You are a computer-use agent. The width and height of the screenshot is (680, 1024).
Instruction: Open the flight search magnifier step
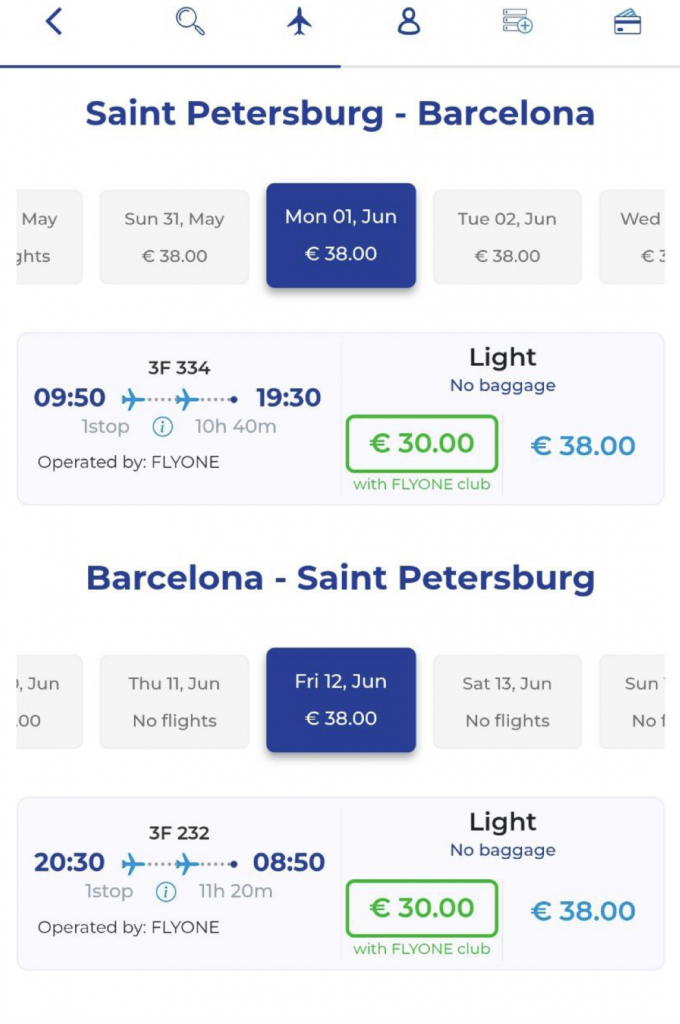pos(190,21)
